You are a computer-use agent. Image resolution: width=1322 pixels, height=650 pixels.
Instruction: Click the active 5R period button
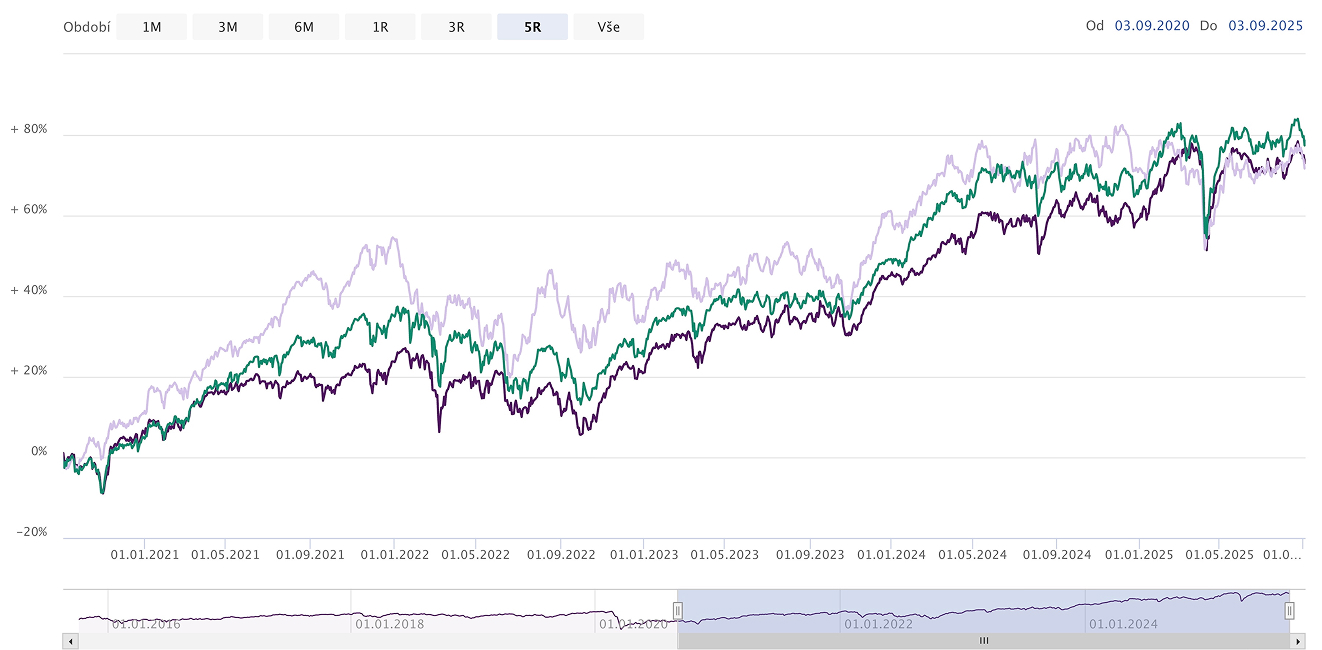[532, 27]
